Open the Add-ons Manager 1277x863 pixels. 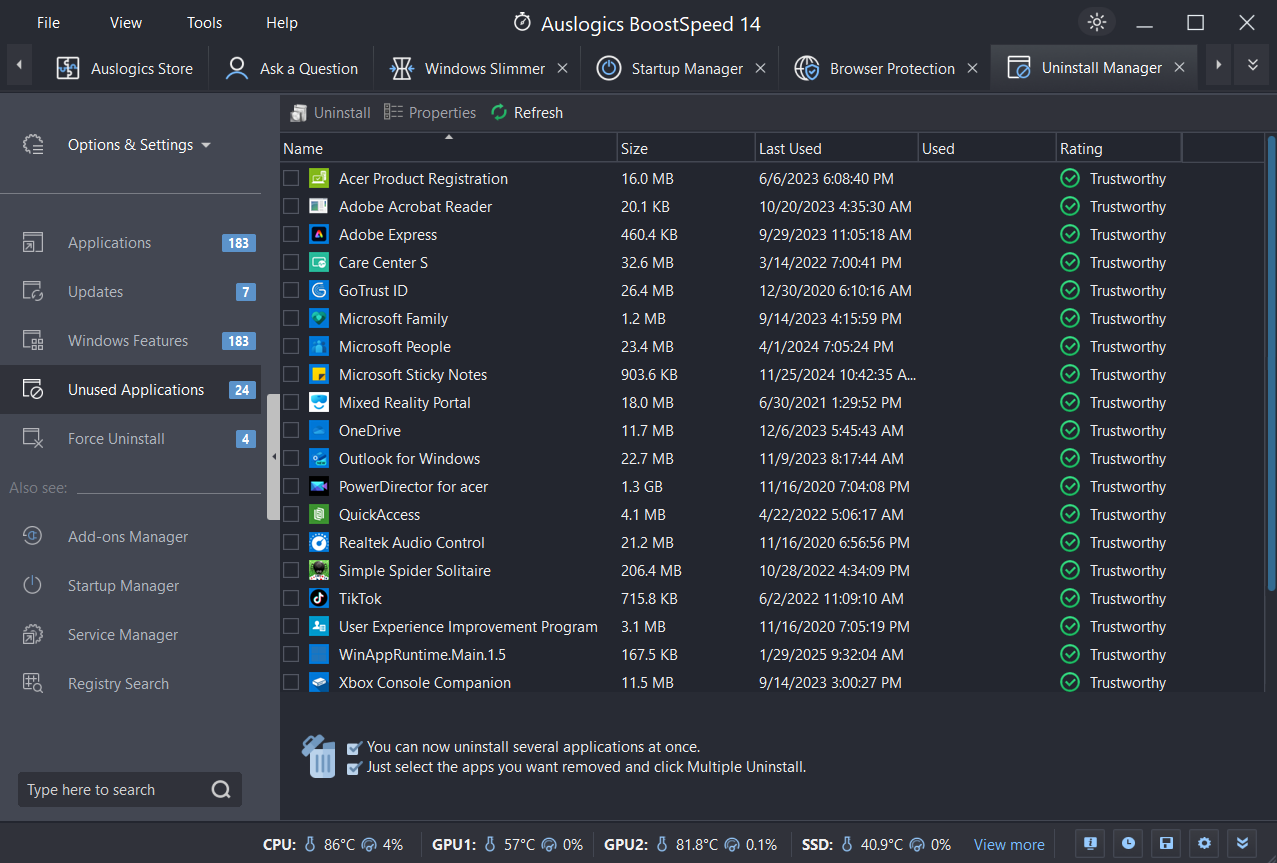tap(128, 536)
